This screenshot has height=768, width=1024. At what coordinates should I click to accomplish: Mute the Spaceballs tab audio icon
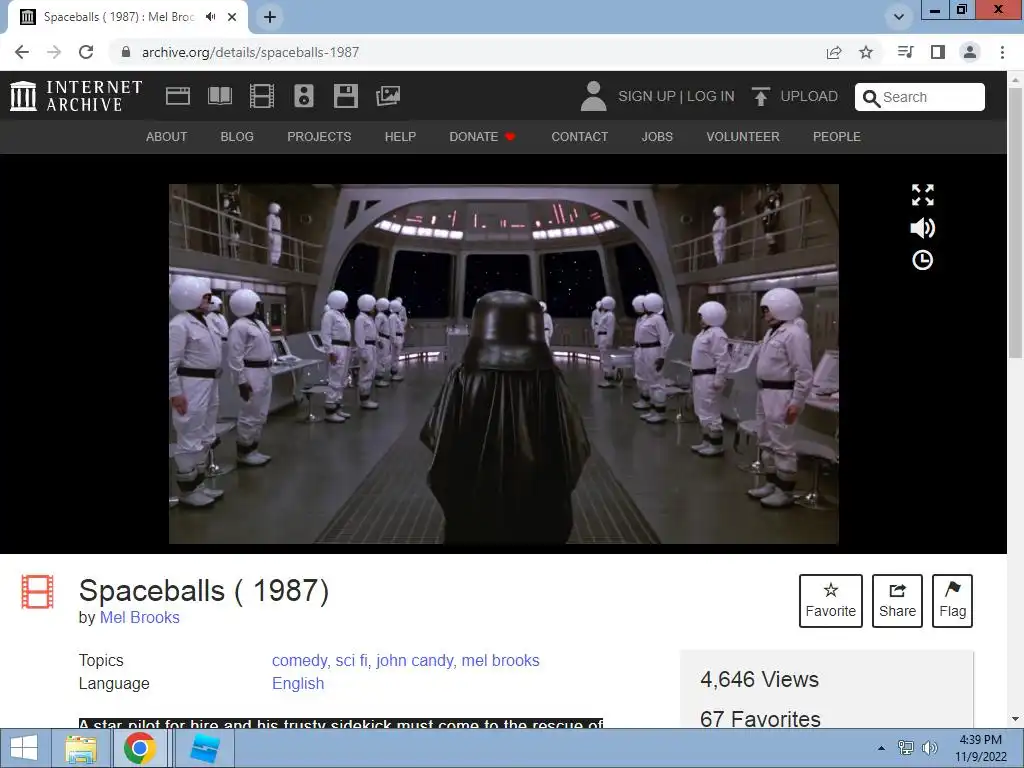[210, 17]
